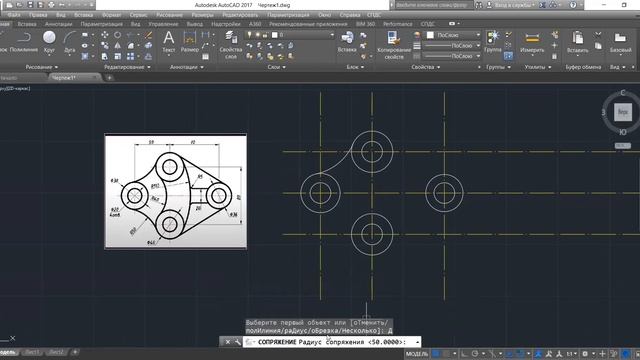Switch to the Управление ribbon tab
Screen dimensions: 640x360
coord(163,24)
